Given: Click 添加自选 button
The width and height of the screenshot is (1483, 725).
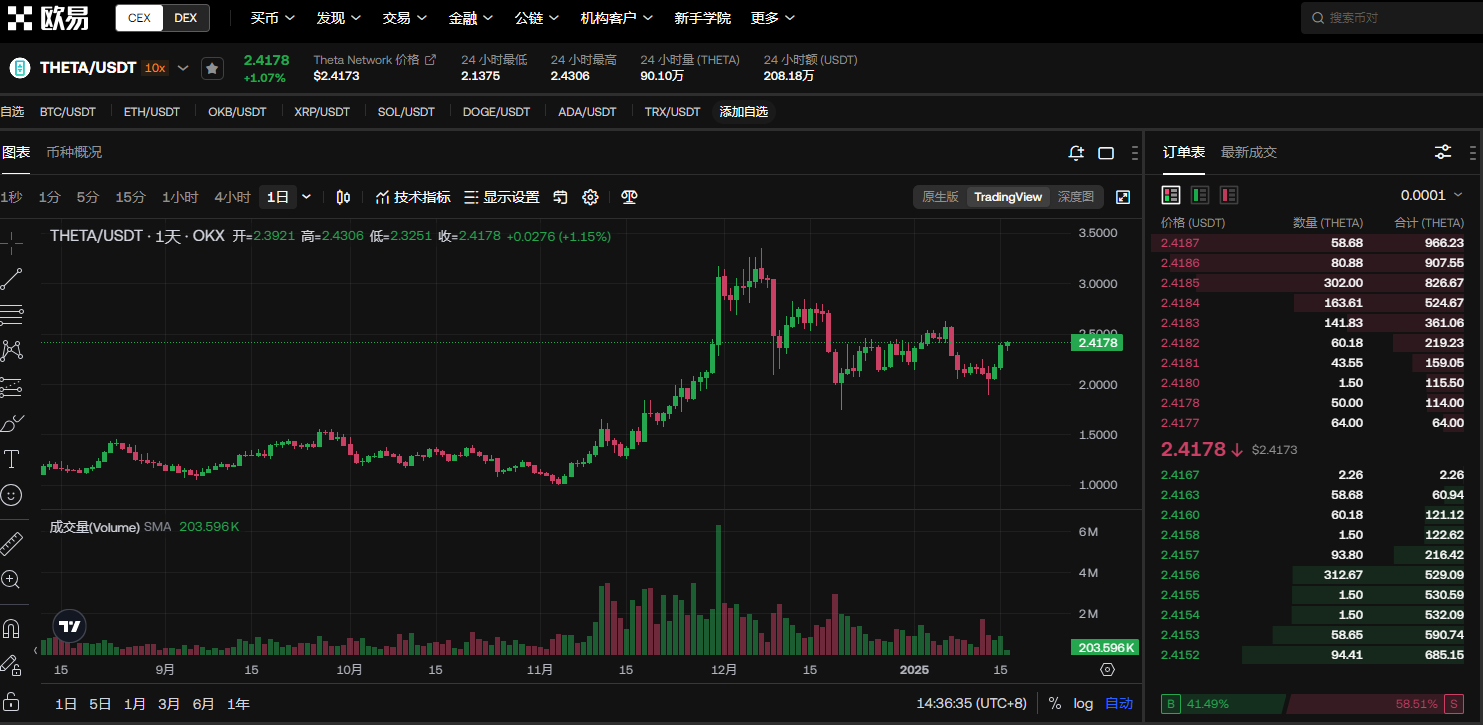Looking at the screenshot, I should click(743, 112).
